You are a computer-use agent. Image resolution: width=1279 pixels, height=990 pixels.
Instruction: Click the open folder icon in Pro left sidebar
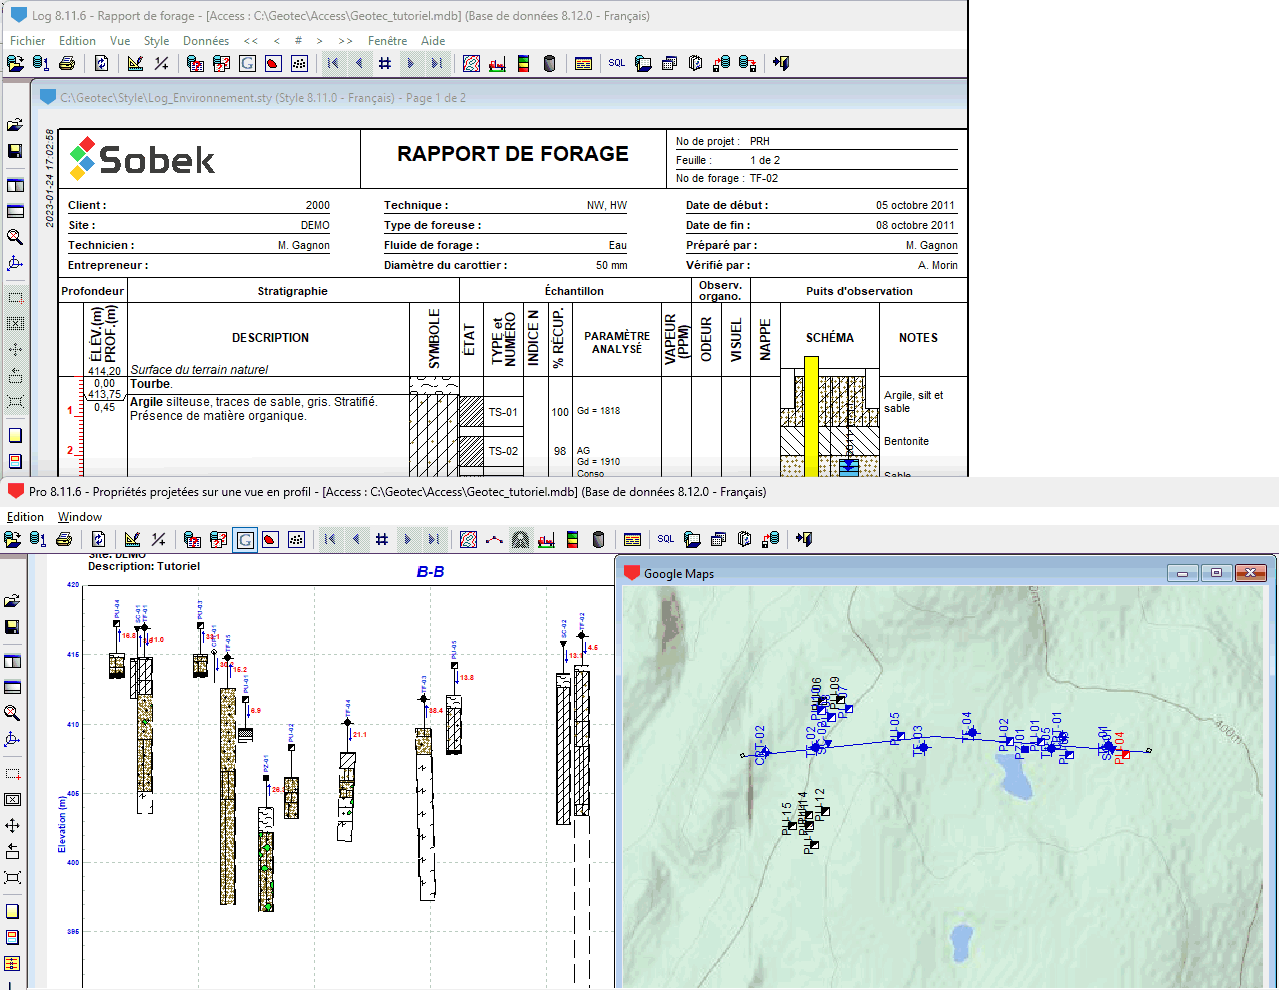[12, 601]
